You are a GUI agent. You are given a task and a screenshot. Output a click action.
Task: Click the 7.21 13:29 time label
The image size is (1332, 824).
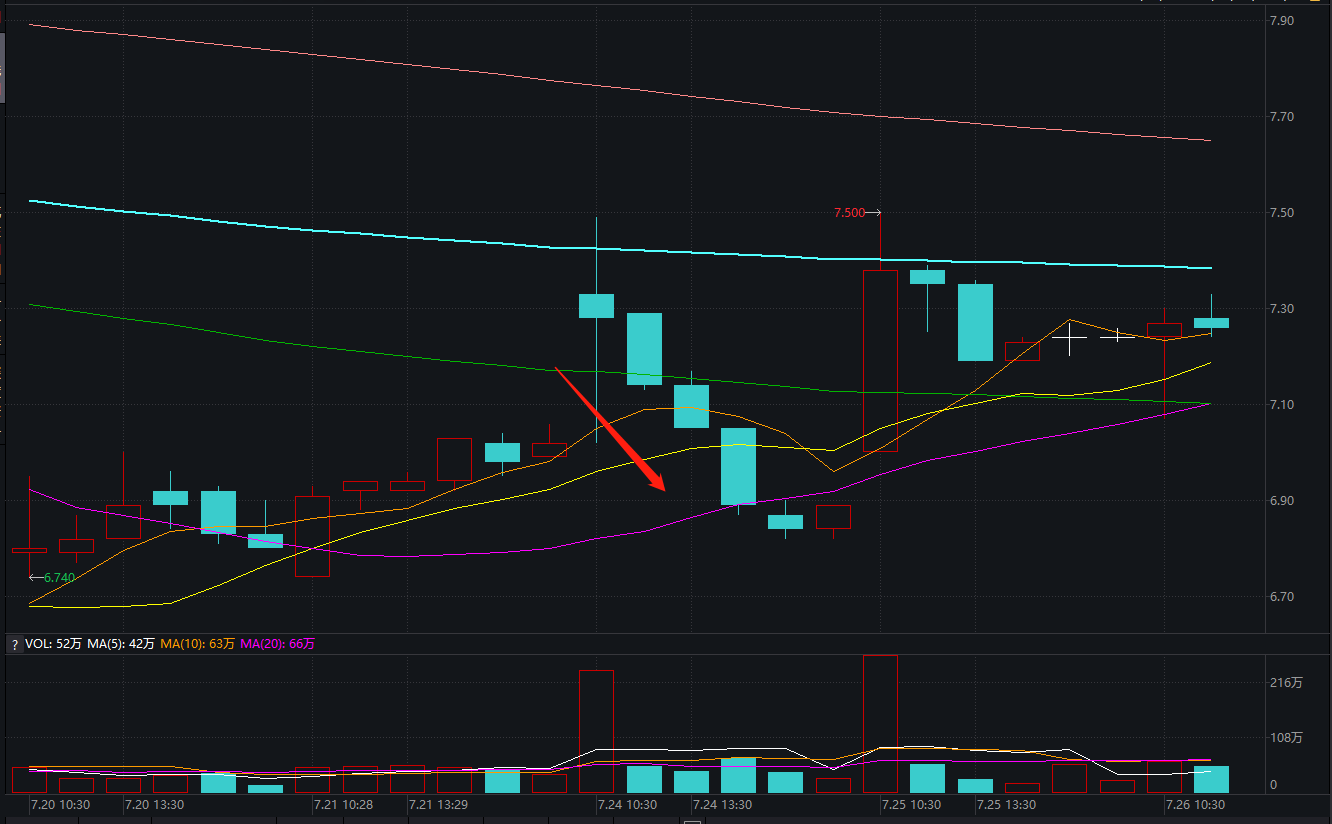(x=439, y=804)
